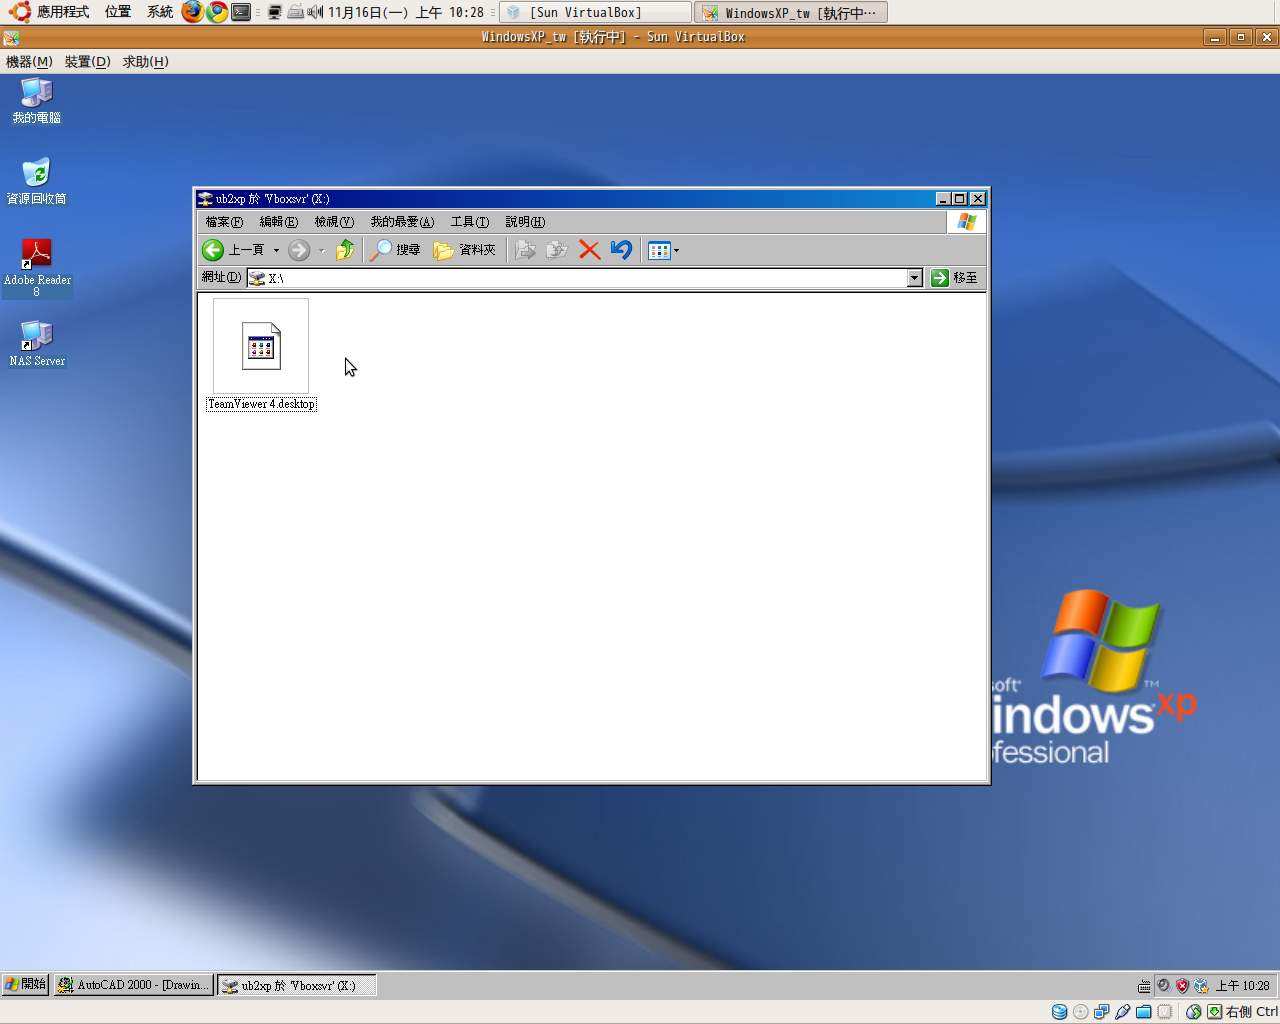
Task: Click the XP tray clock 上午 10:28
Action: click(x=1243, y=986)
